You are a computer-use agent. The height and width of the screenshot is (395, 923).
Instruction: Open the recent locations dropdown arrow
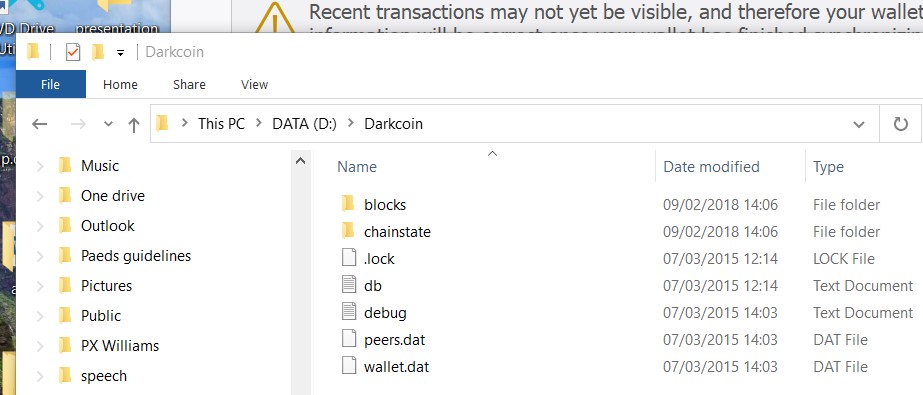[108, 124]
